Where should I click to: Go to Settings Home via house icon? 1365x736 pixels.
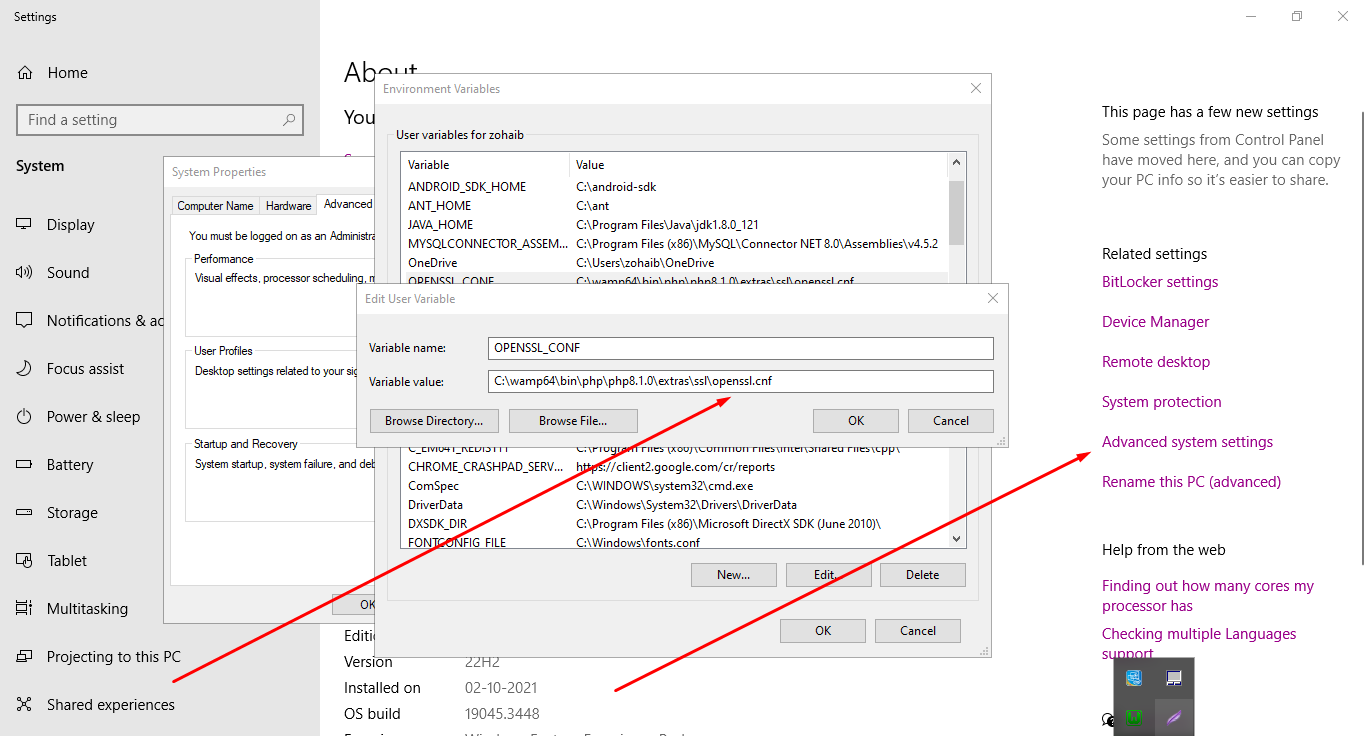pyautogui.click(x=24, y=73)
